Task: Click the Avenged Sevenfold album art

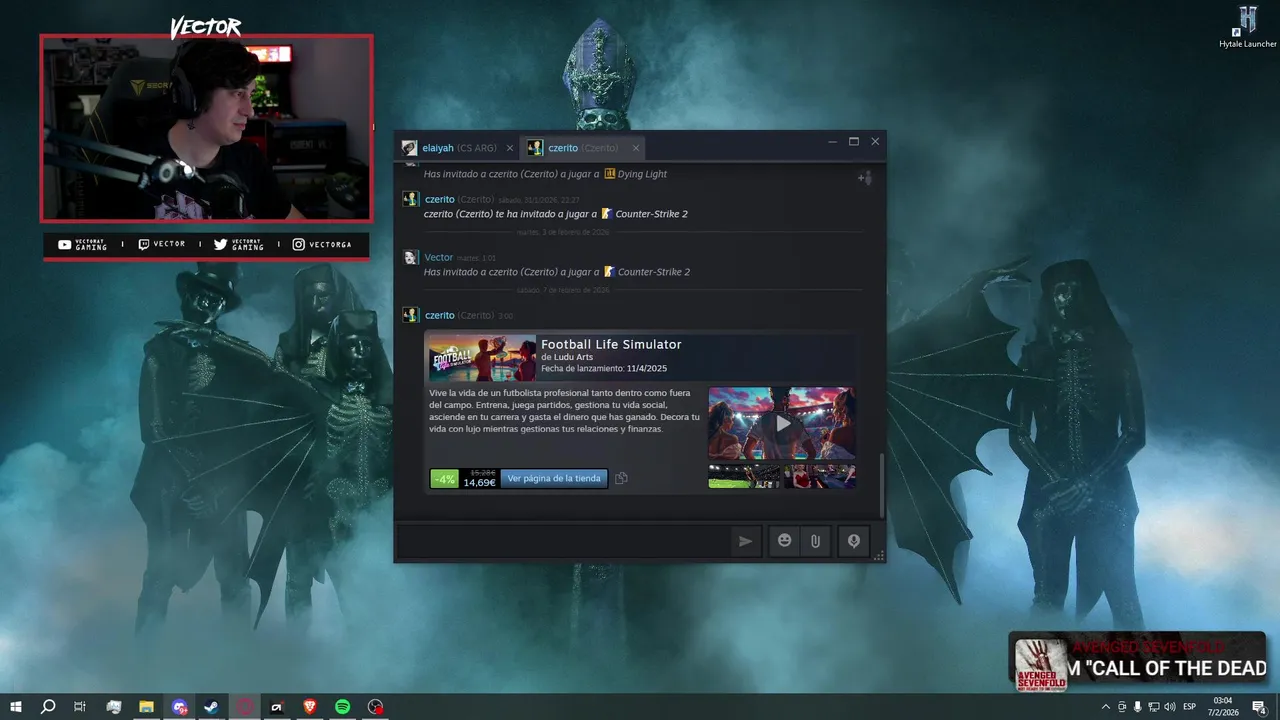Action: point(1040,663)
